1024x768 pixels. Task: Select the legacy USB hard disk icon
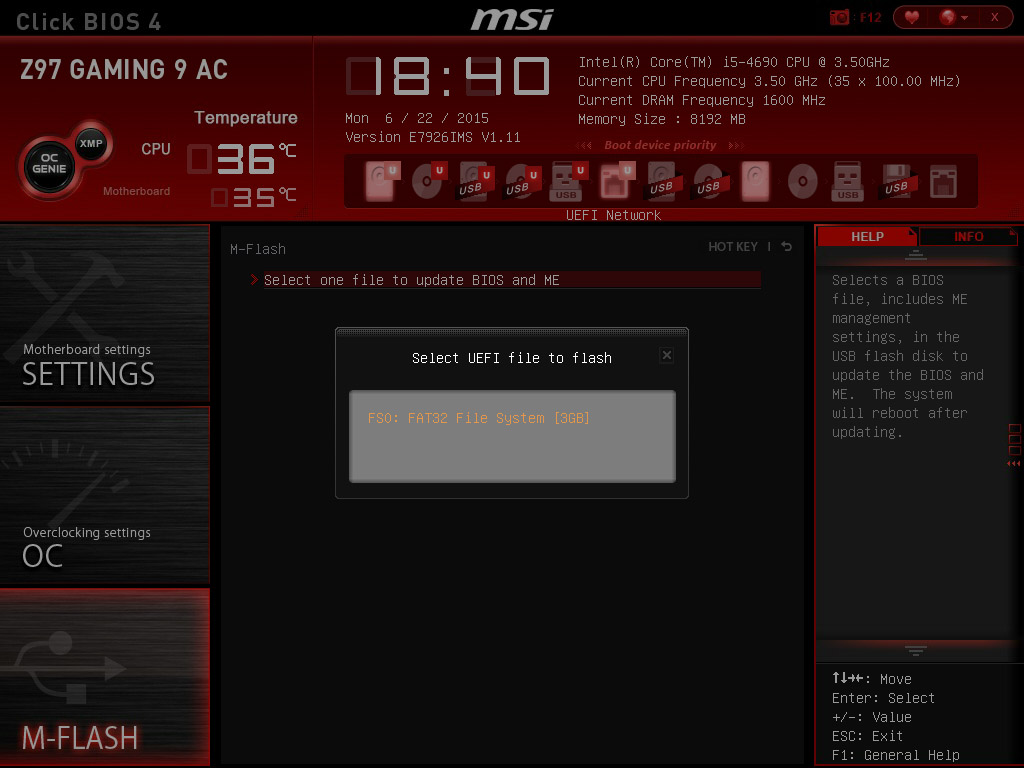pos(663,181)
